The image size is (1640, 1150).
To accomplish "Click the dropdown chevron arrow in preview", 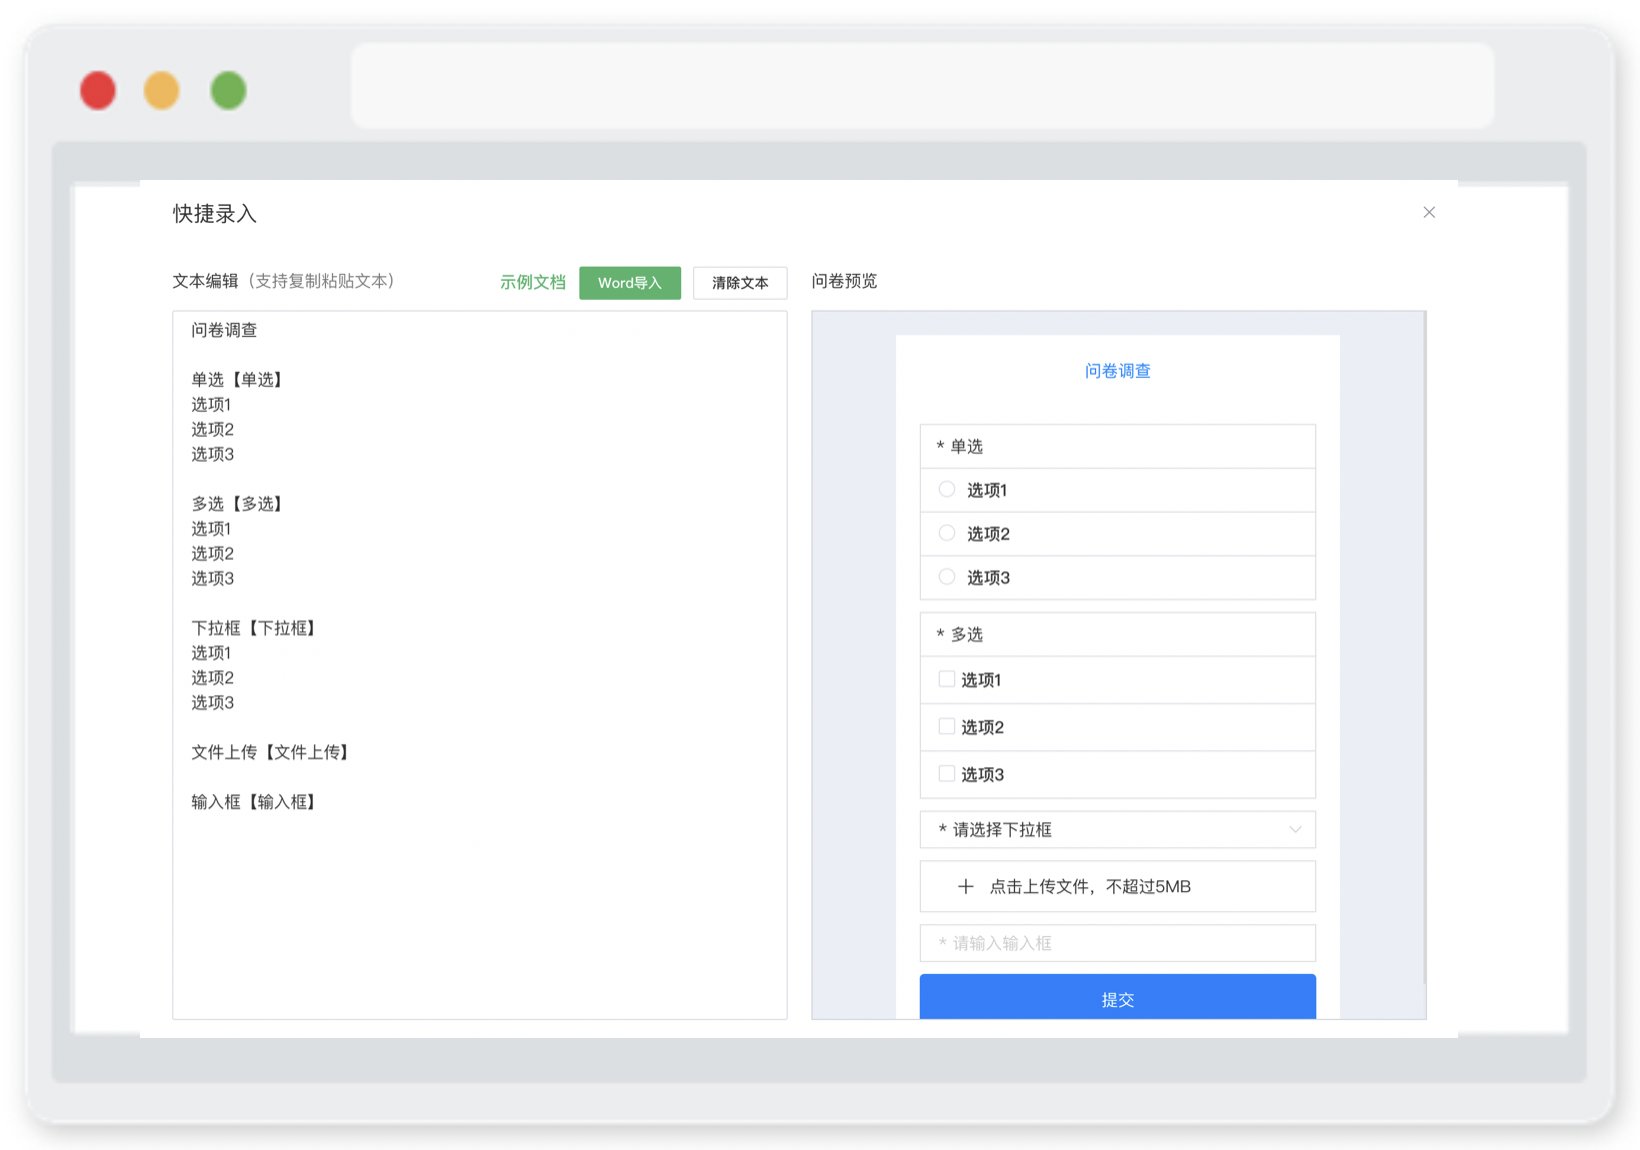I will pos(1295,829).
